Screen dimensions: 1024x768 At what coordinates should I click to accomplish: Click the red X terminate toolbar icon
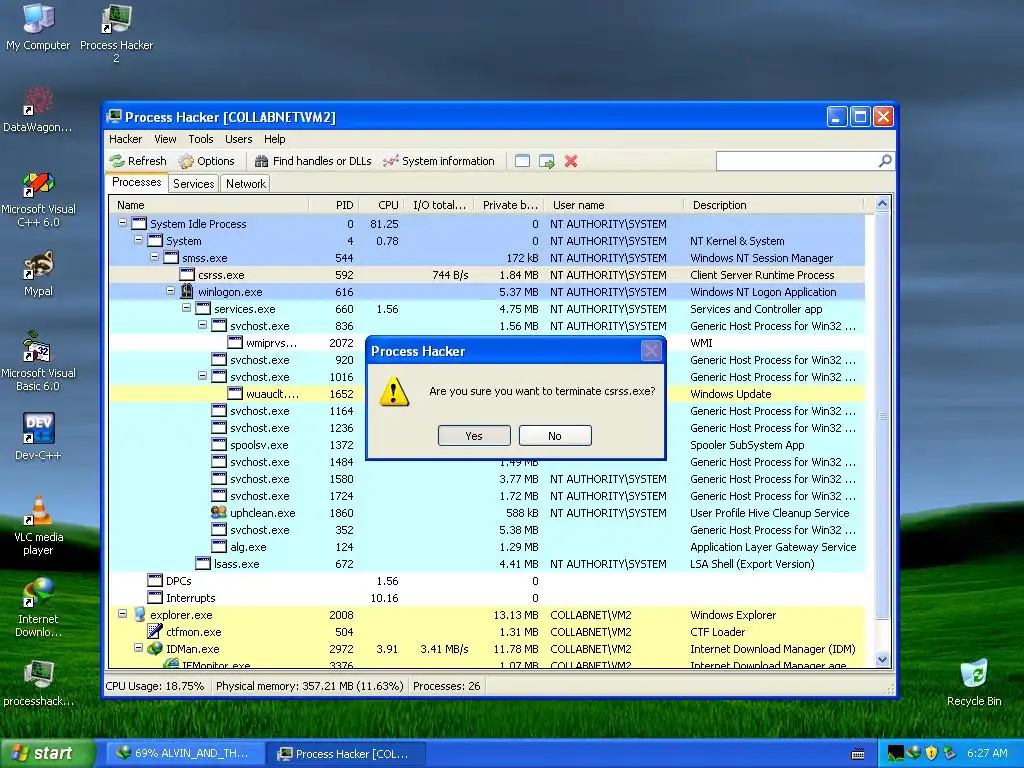click(571, 161)
